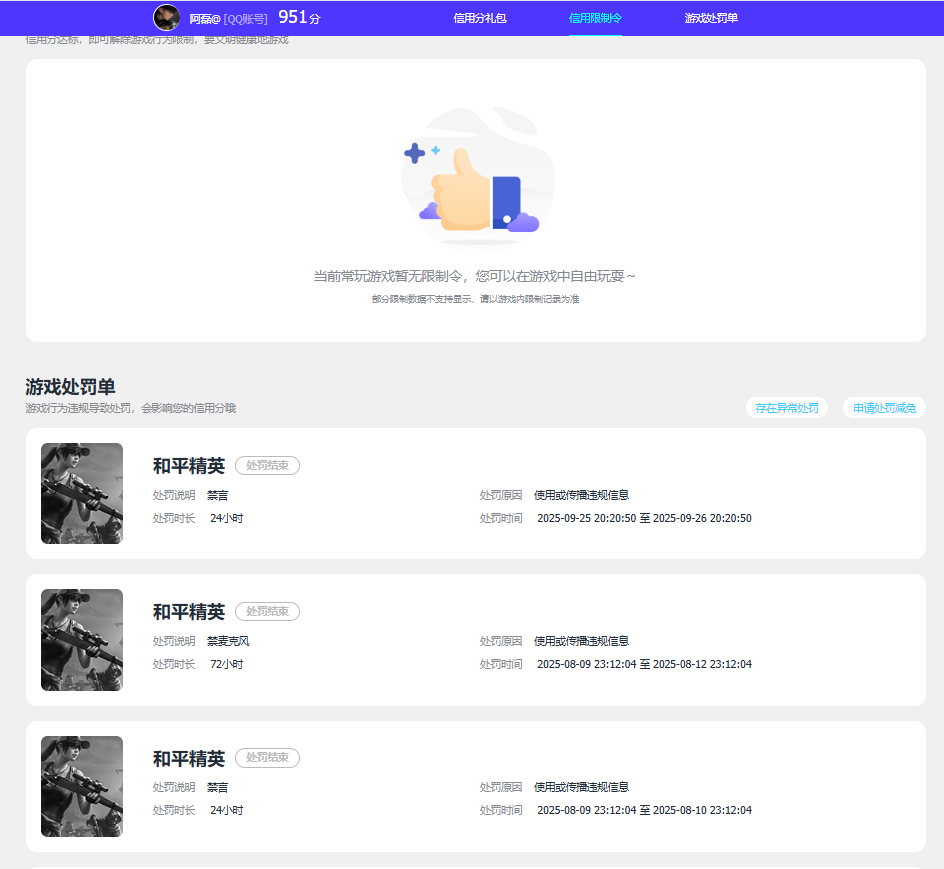Click the bottom 和平精英 game thumbnail
Image resolution: width=944 pixels, height=869 pixels.
pyautogui.click(x=82, y=786)
